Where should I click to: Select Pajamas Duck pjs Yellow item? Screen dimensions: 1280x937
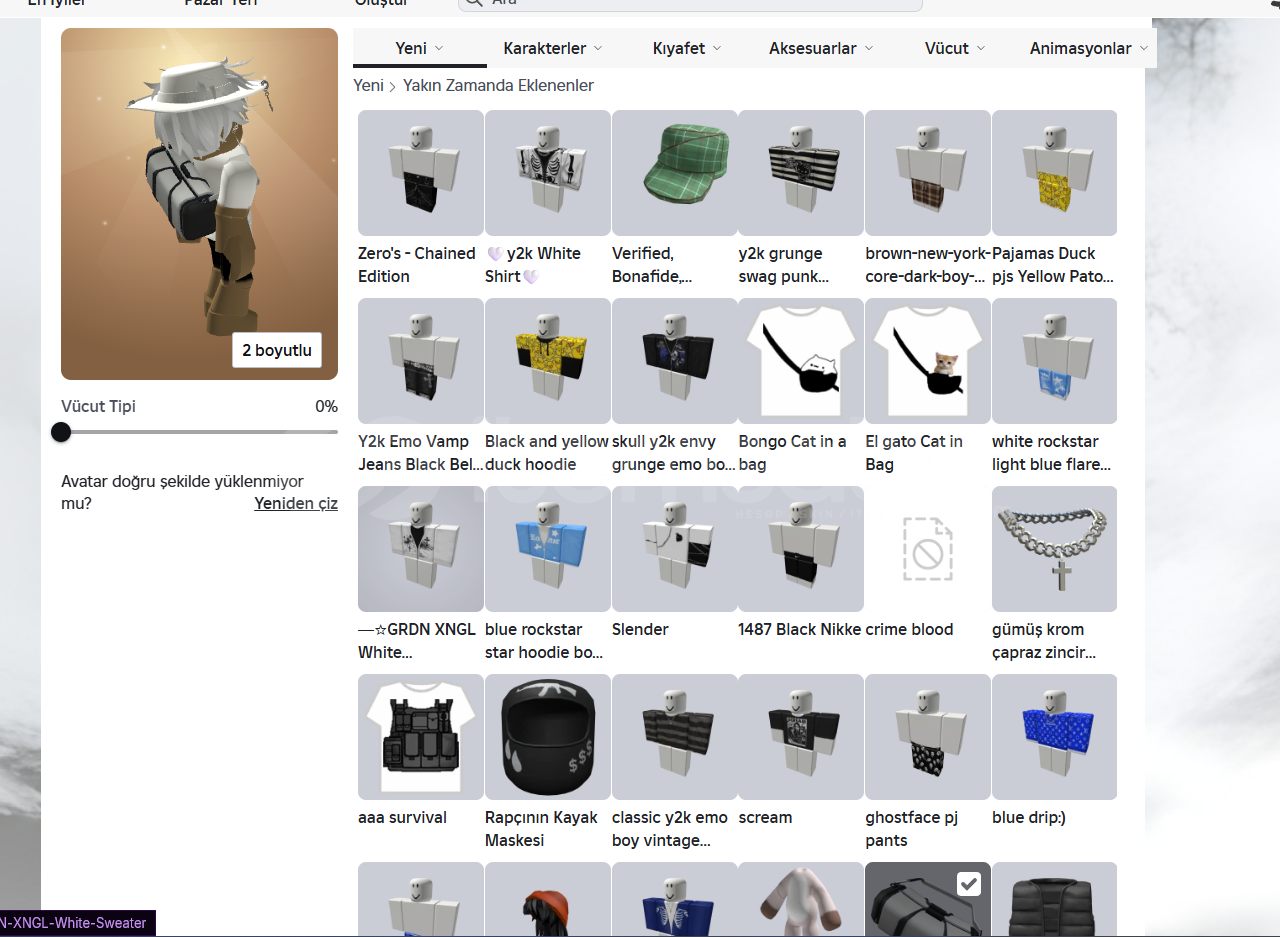coord(1054,173)
